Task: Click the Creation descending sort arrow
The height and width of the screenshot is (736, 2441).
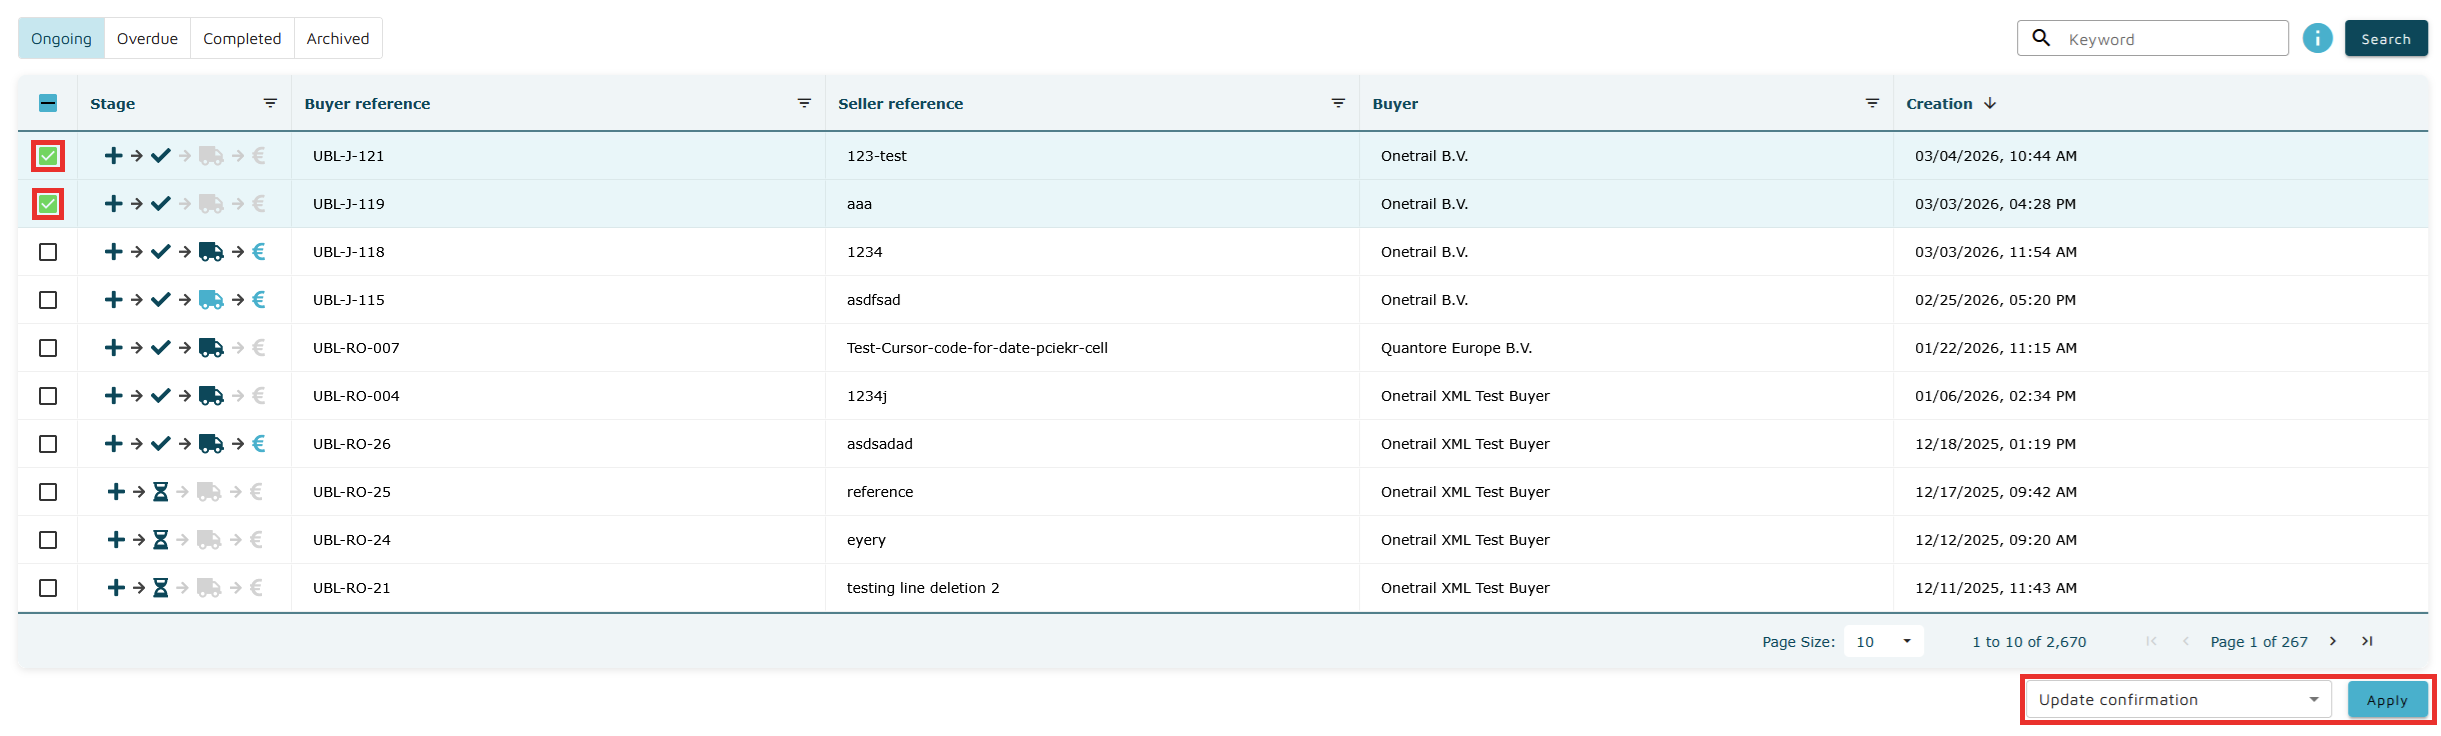Action: click(x=1990, y=103)
